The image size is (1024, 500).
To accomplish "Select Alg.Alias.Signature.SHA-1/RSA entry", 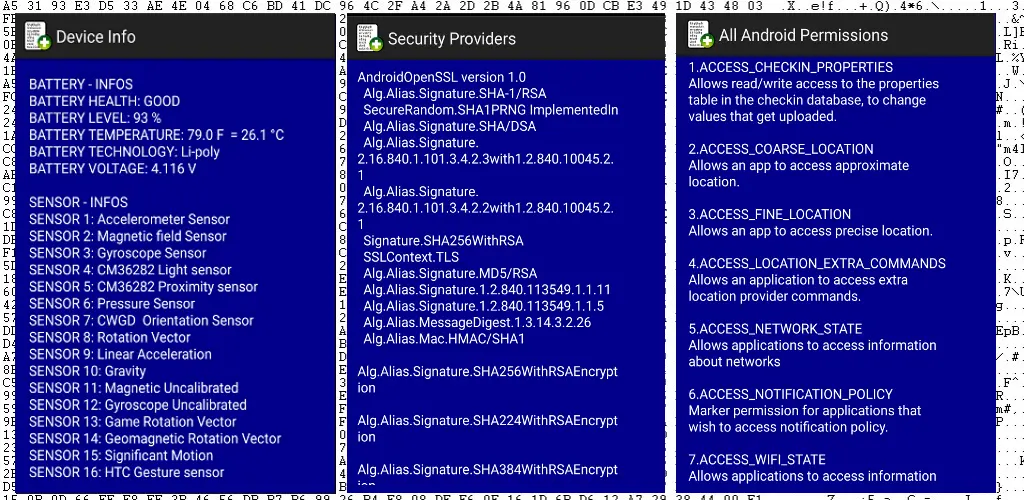I will coord(455,93).
